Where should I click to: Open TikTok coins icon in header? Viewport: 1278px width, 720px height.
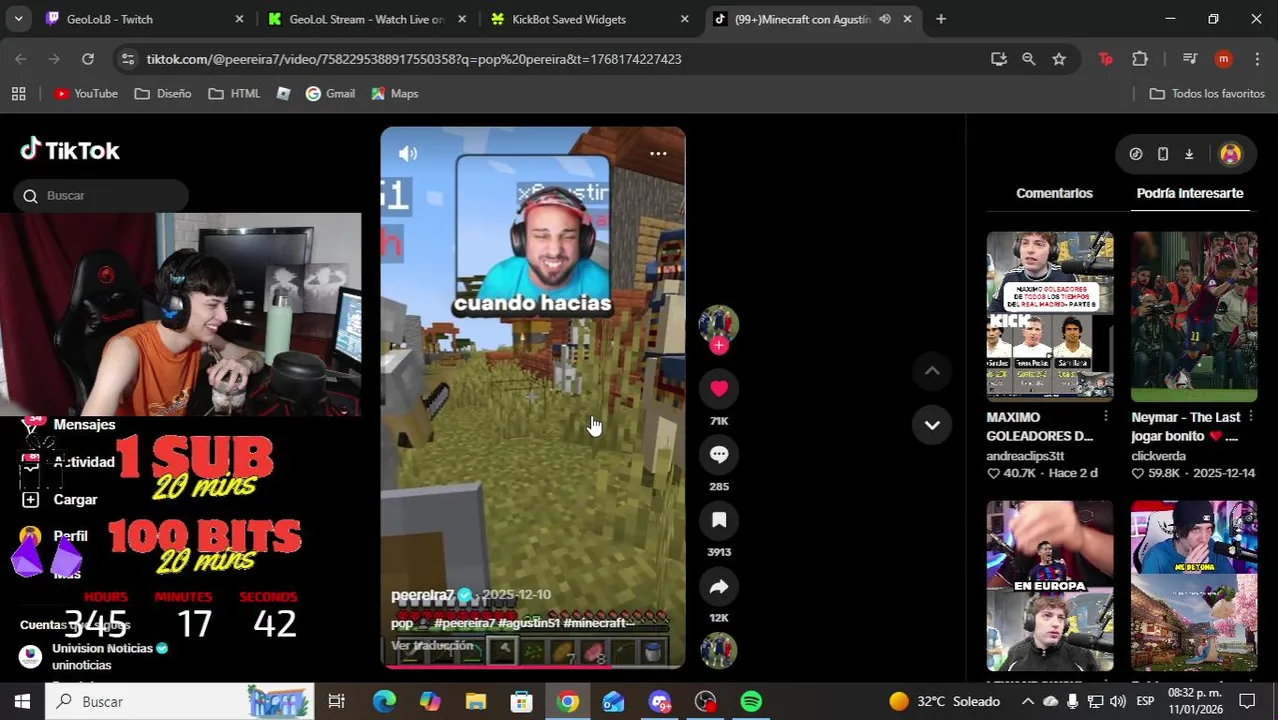1136,154
